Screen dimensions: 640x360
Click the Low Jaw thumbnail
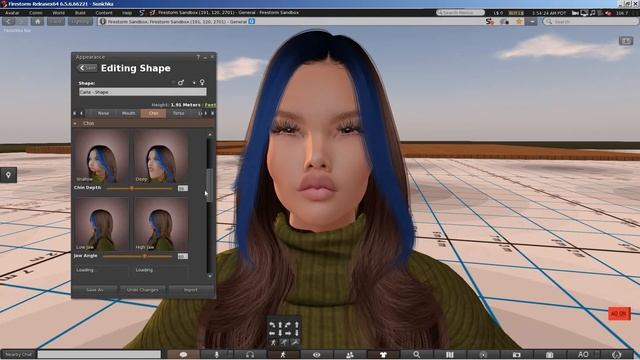pos(101,224)
